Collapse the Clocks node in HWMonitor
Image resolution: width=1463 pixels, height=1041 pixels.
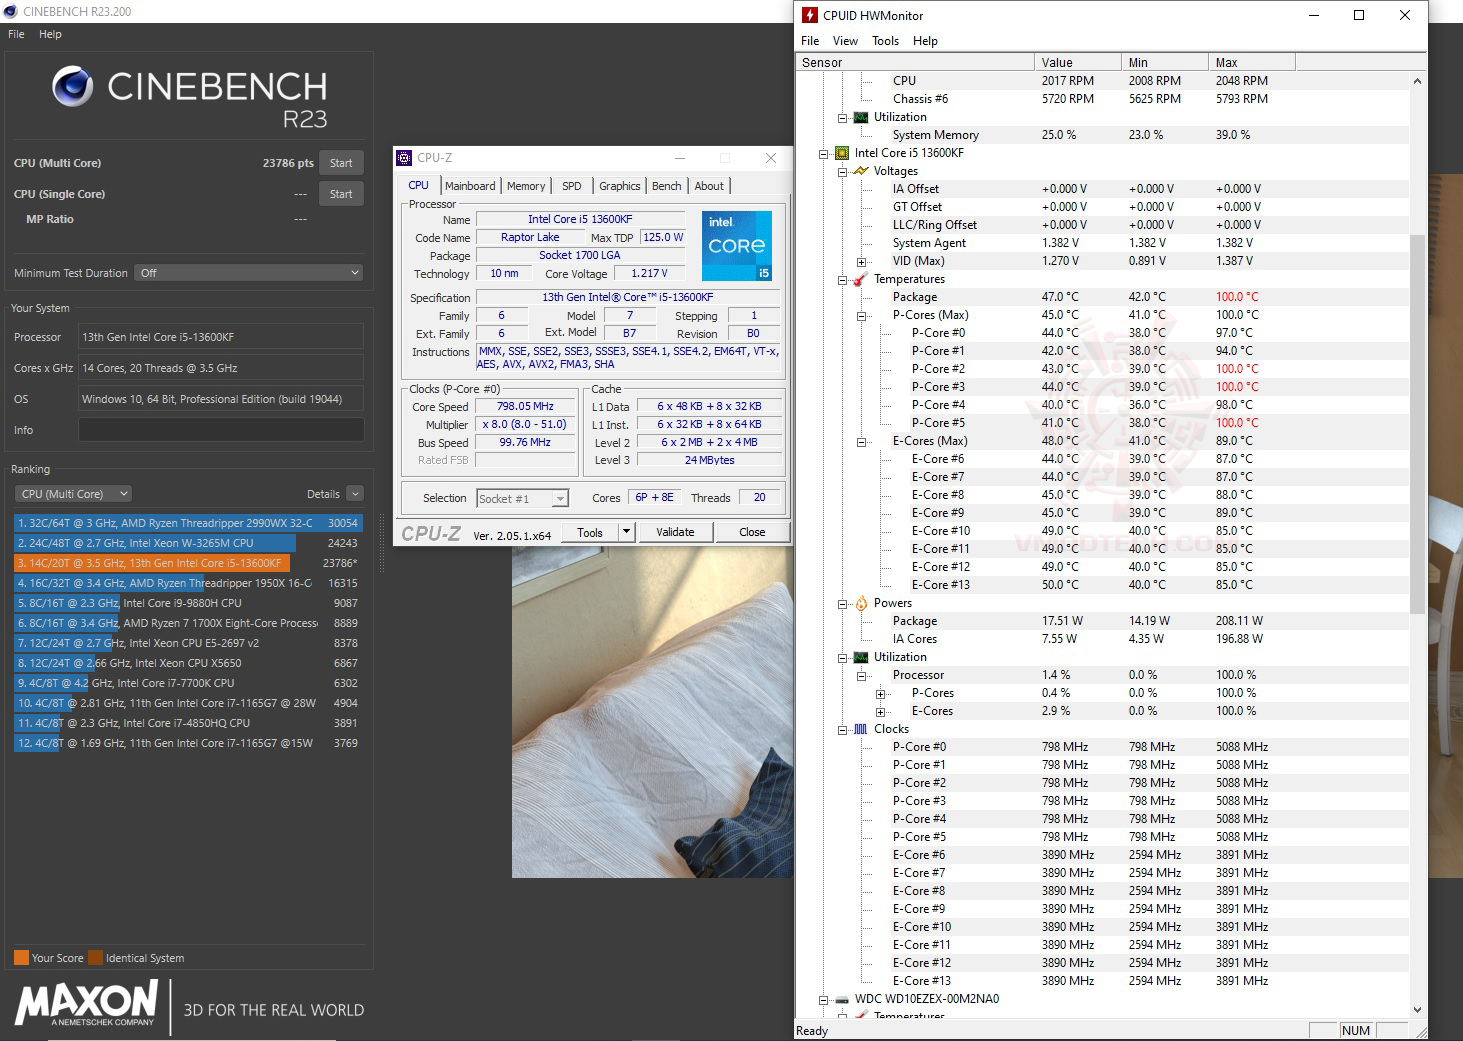842,730
